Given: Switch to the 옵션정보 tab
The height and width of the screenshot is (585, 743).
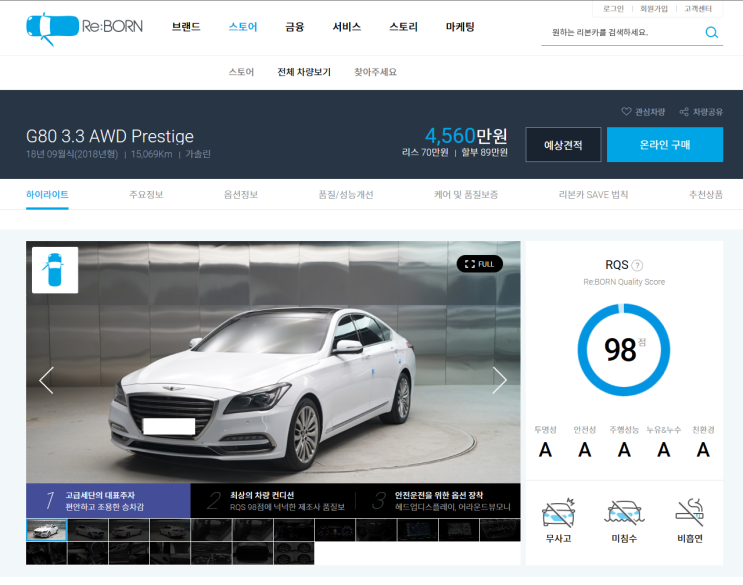Looking at the screenshot, I should click(x=241, y=195).
